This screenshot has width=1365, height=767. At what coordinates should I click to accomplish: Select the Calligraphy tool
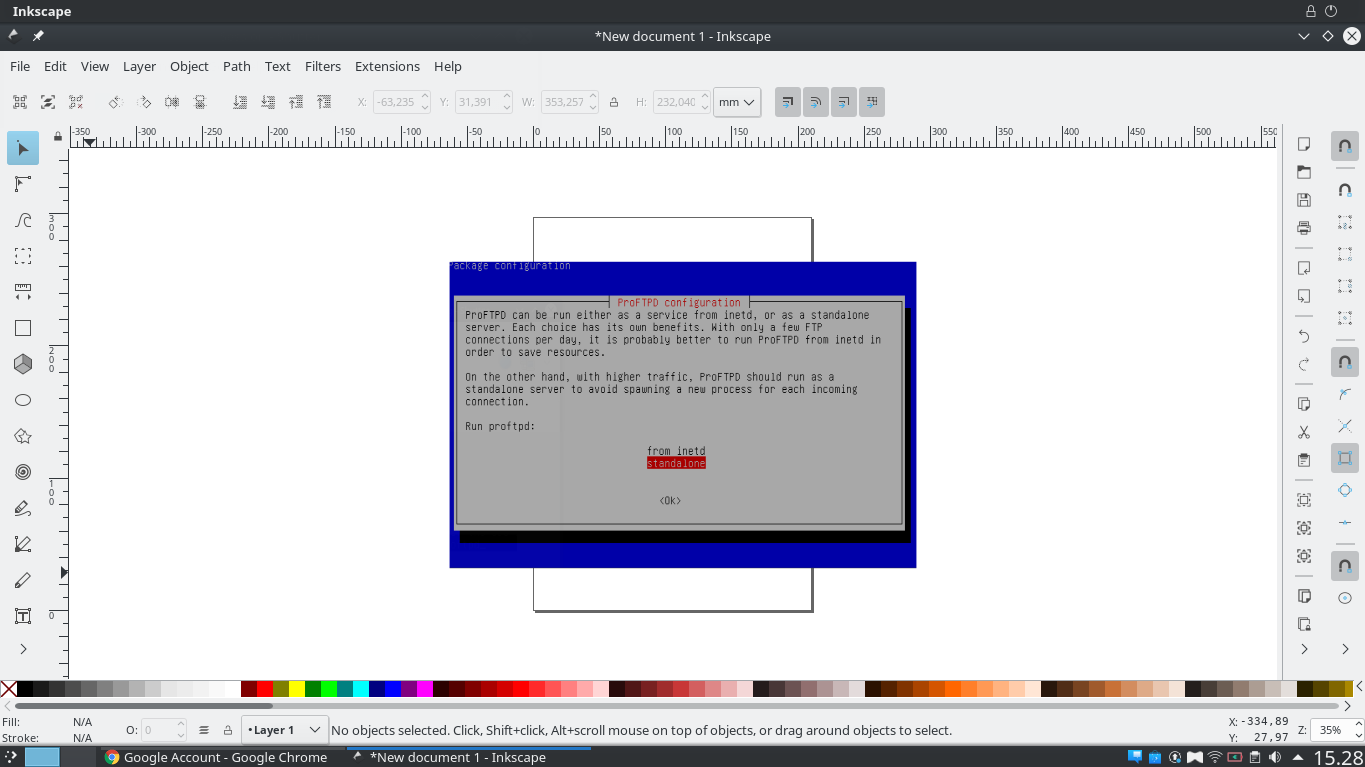(x=23, y=580)
